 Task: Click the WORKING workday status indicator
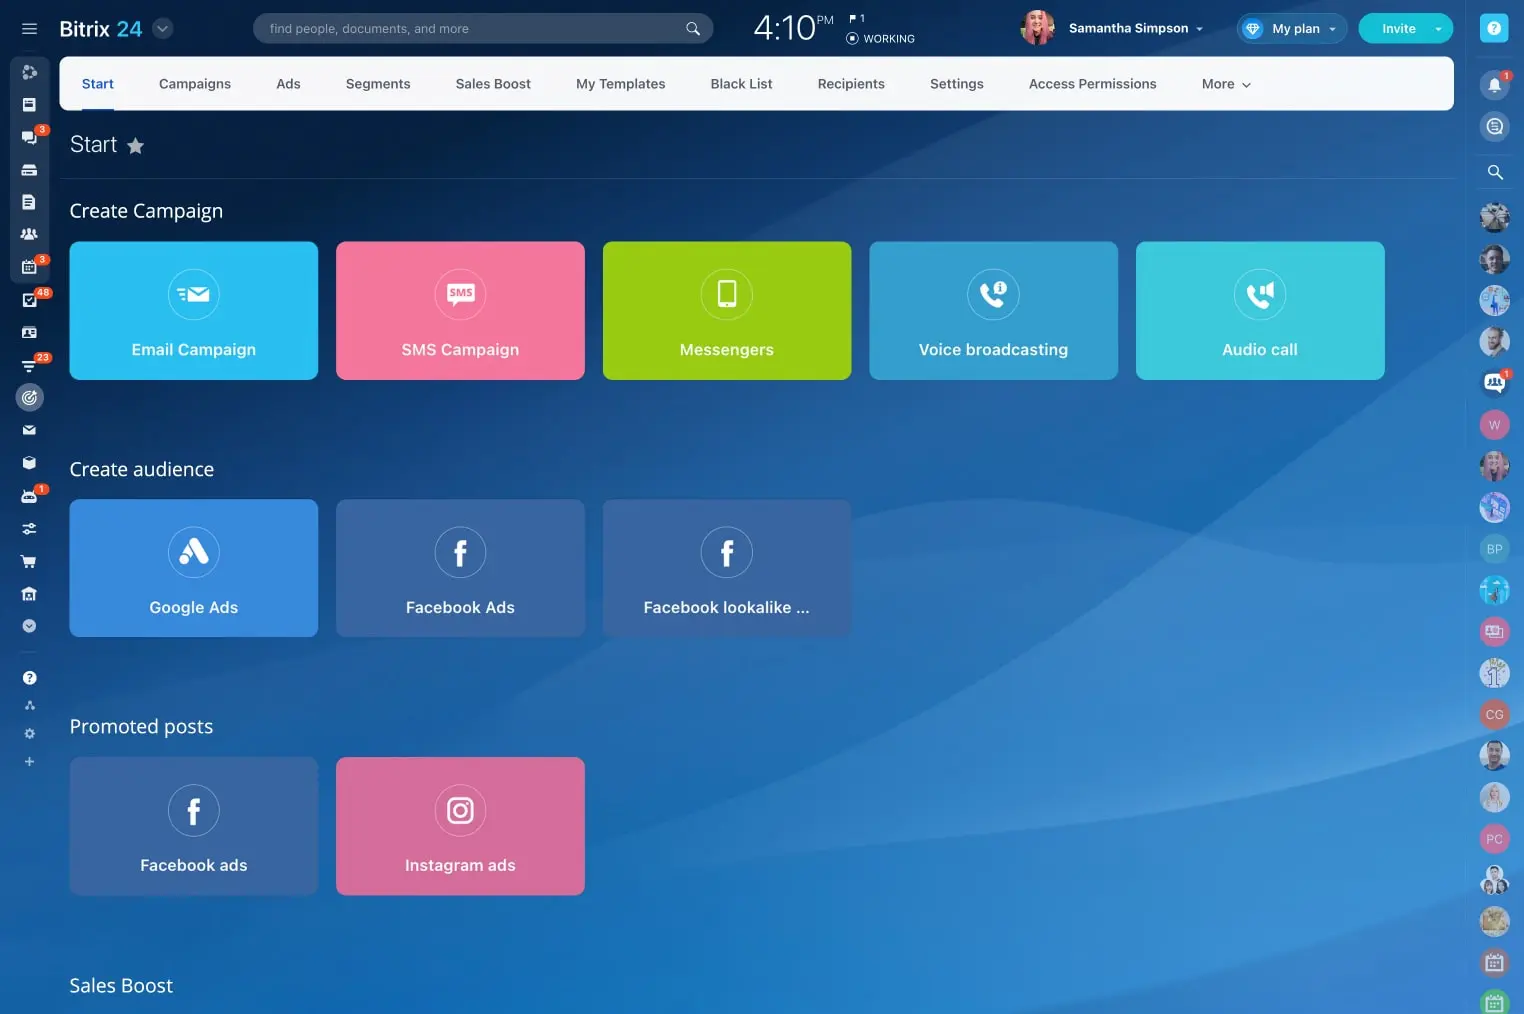click(880, 39)
